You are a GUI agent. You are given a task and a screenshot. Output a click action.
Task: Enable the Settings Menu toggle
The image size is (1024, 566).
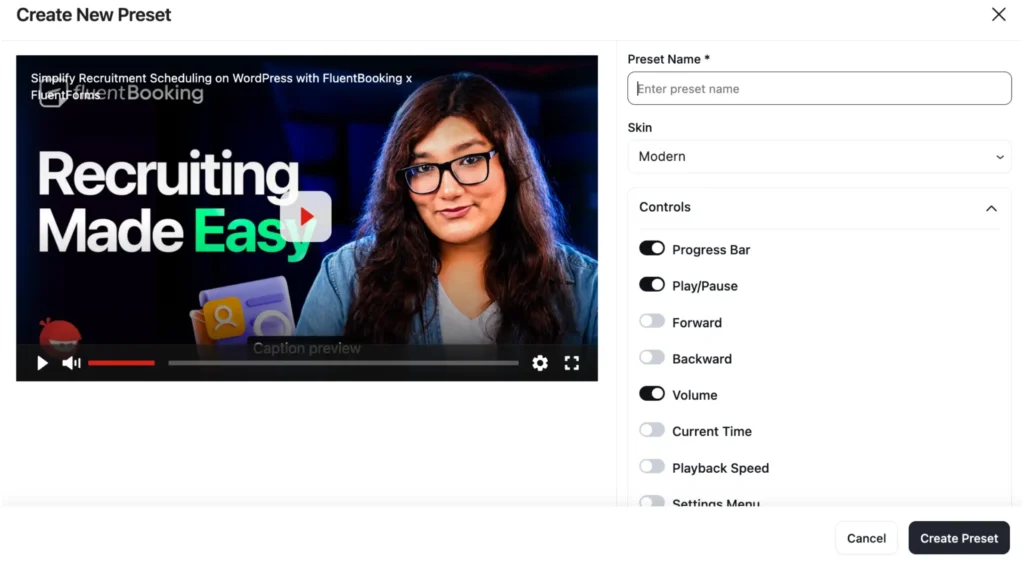point(652,501)
